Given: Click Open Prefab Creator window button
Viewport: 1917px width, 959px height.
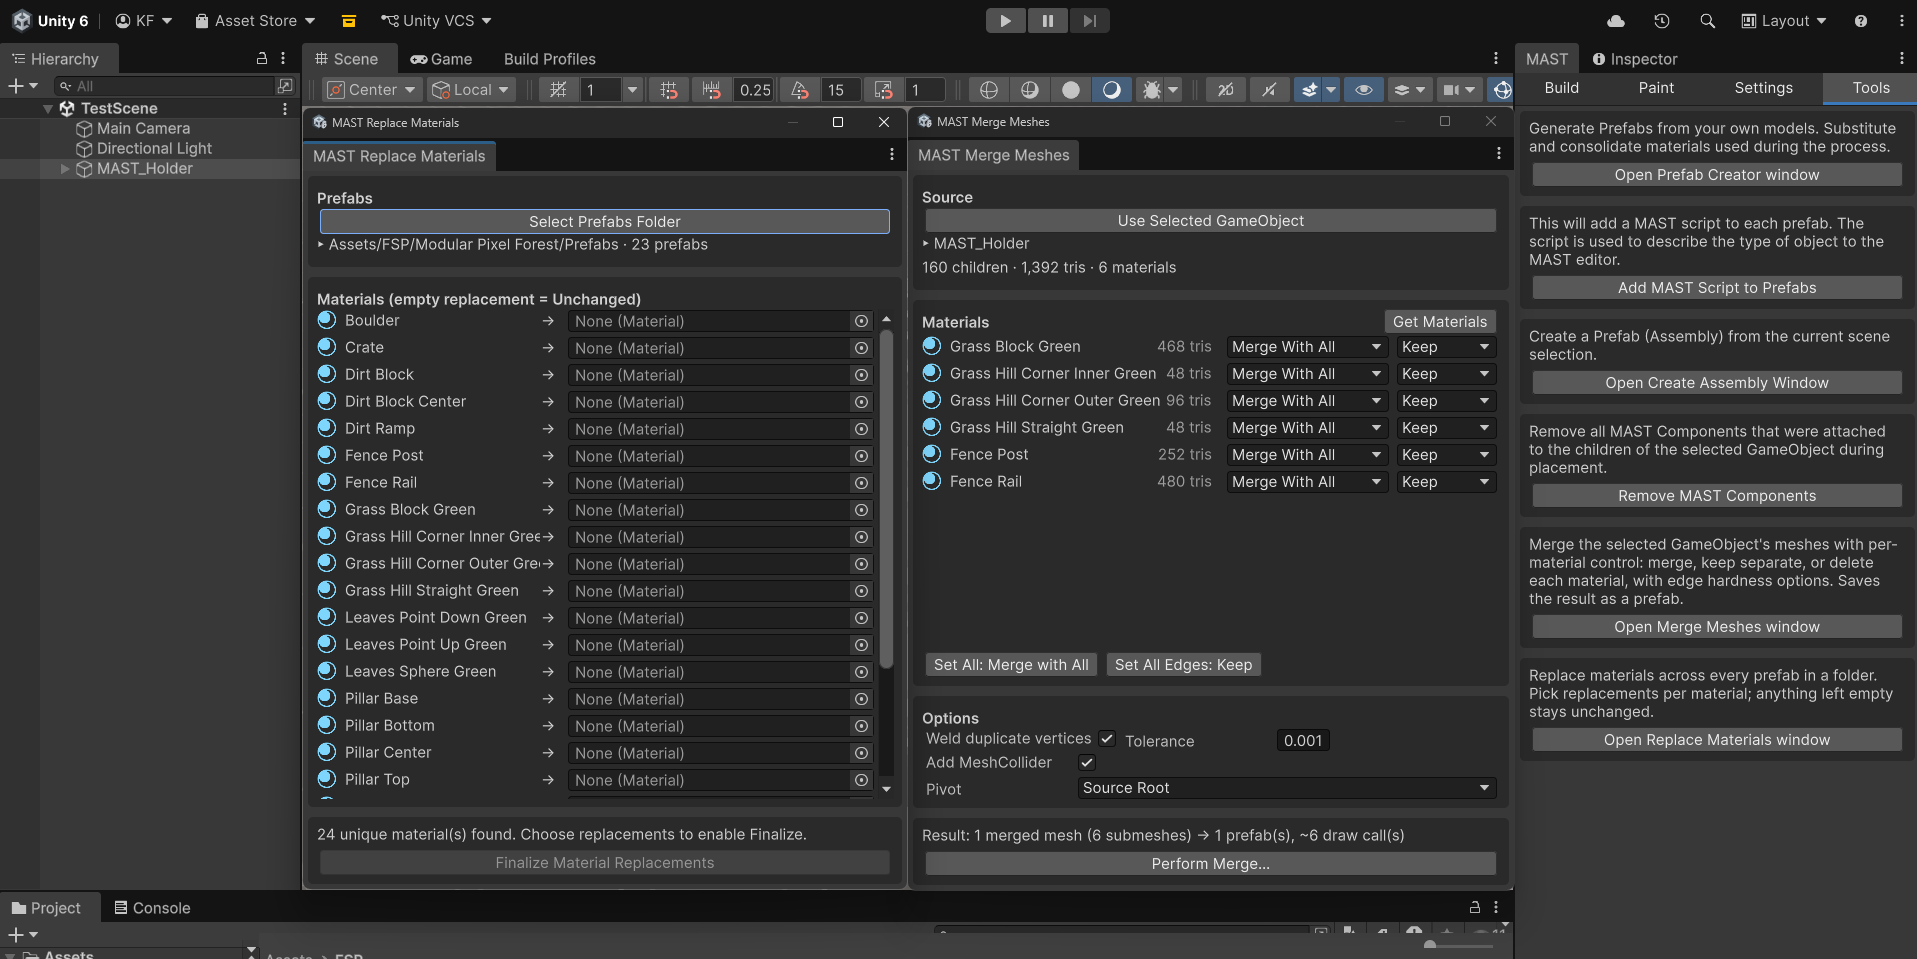Looking at the screenshot, I should point(1716,175).
